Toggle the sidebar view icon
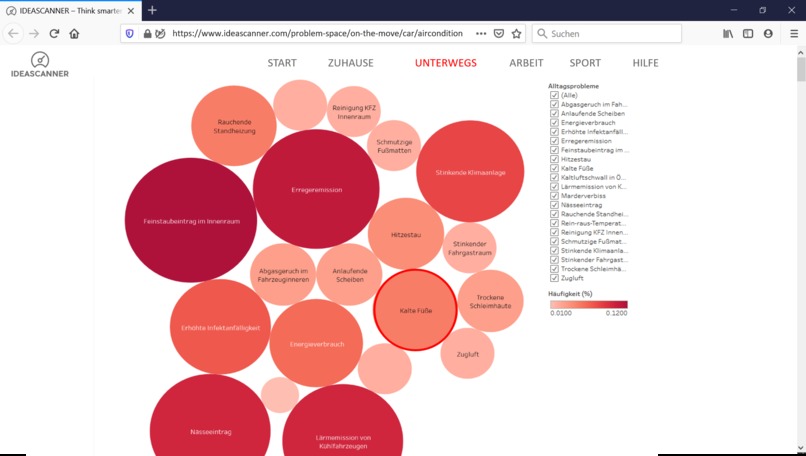Image resolution: width=806 pixels, height=456 pixels. pos(748,33)
